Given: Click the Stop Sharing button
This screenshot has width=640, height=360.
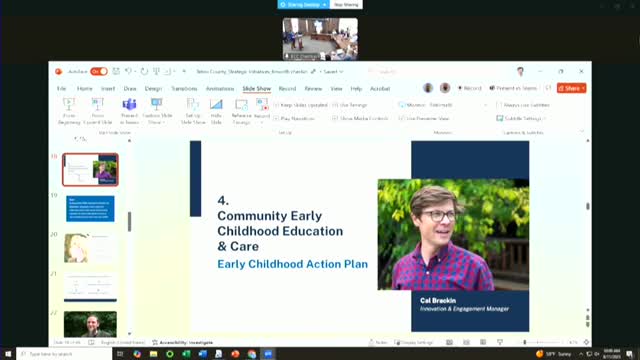Looking at the screenshot, I should 346,4.
